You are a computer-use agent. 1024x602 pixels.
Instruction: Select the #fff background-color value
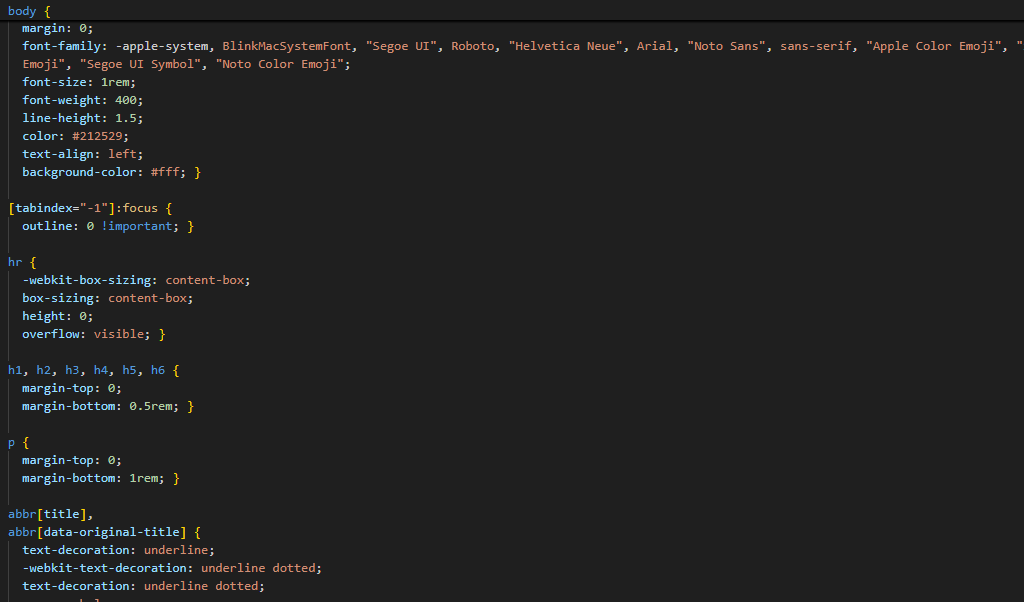[x=167, y=172]
